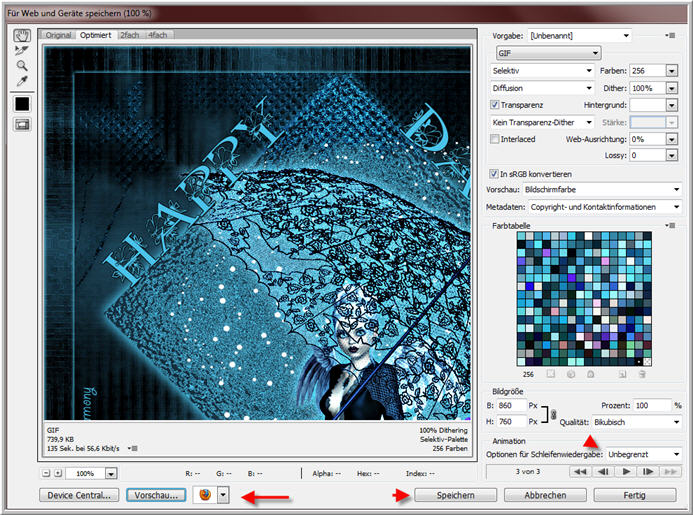Open the Hintergrund matte color dropdown
Viewport: 693px width, 515px height.
[x=672, y=105]
